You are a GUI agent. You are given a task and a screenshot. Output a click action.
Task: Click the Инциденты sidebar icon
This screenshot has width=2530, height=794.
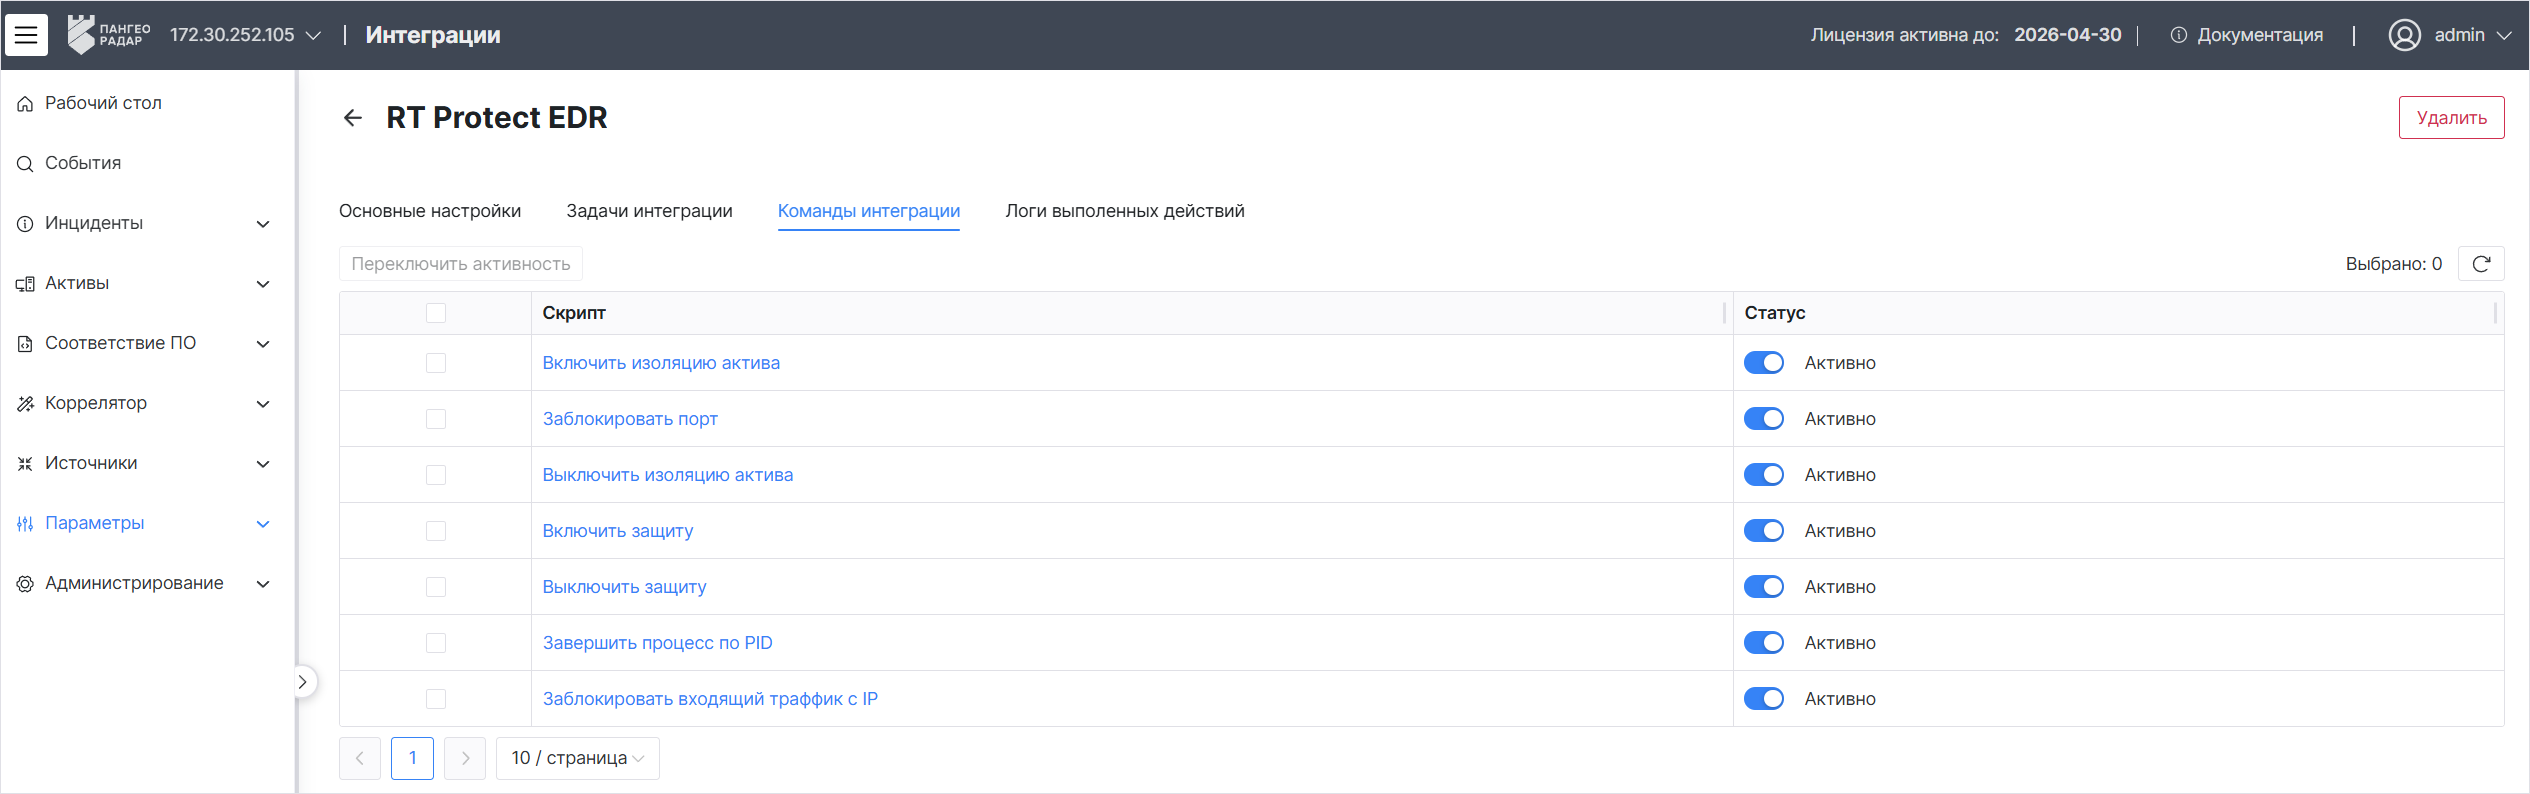point(25,223)
